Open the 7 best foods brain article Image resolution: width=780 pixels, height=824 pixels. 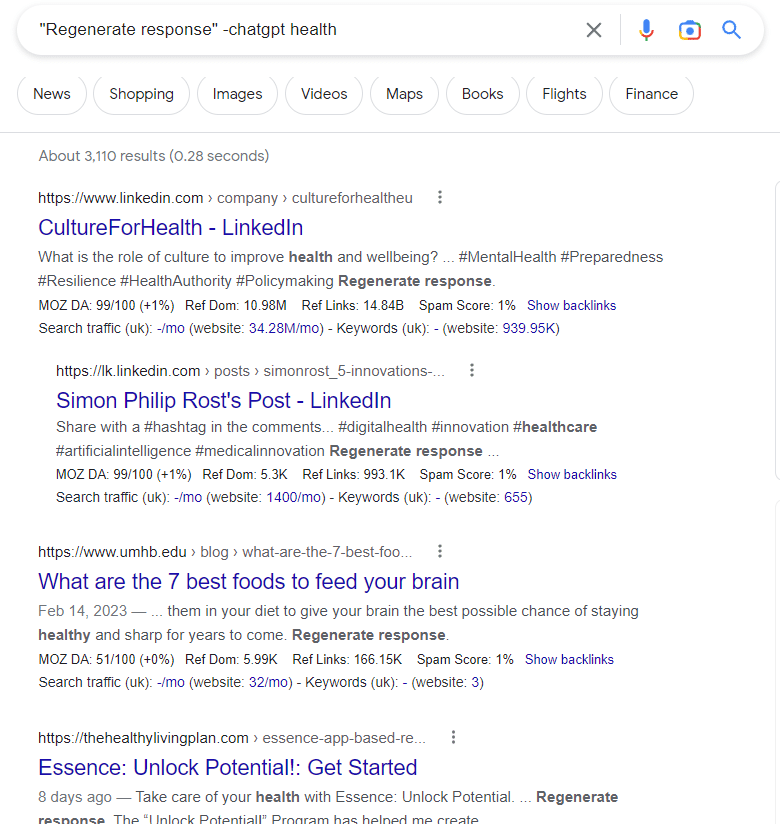click(x=248, y=581)
